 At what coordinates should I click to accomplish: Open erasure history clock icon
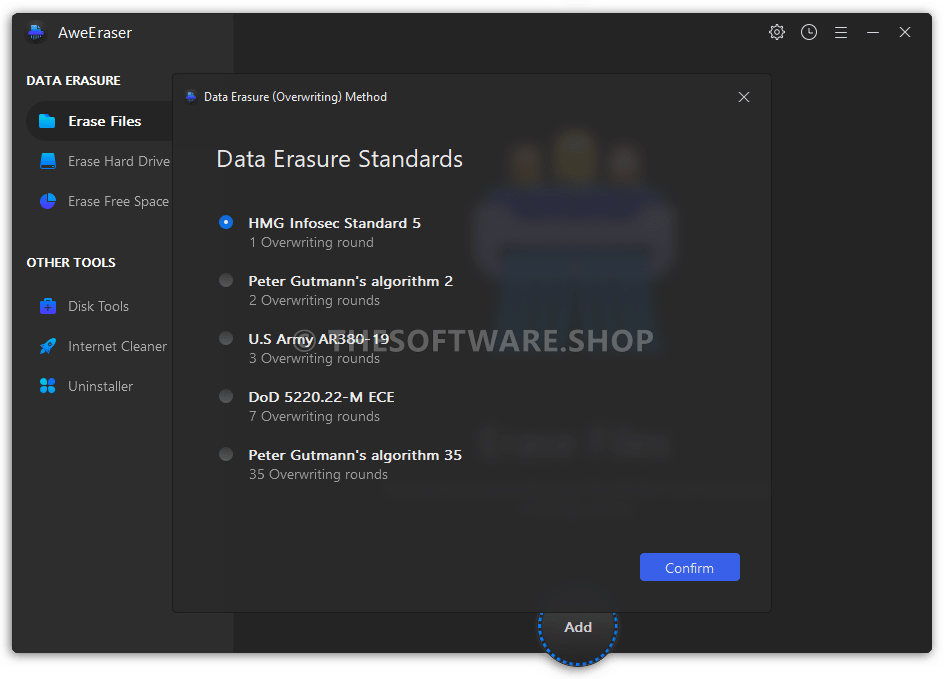tap(809, 32)
